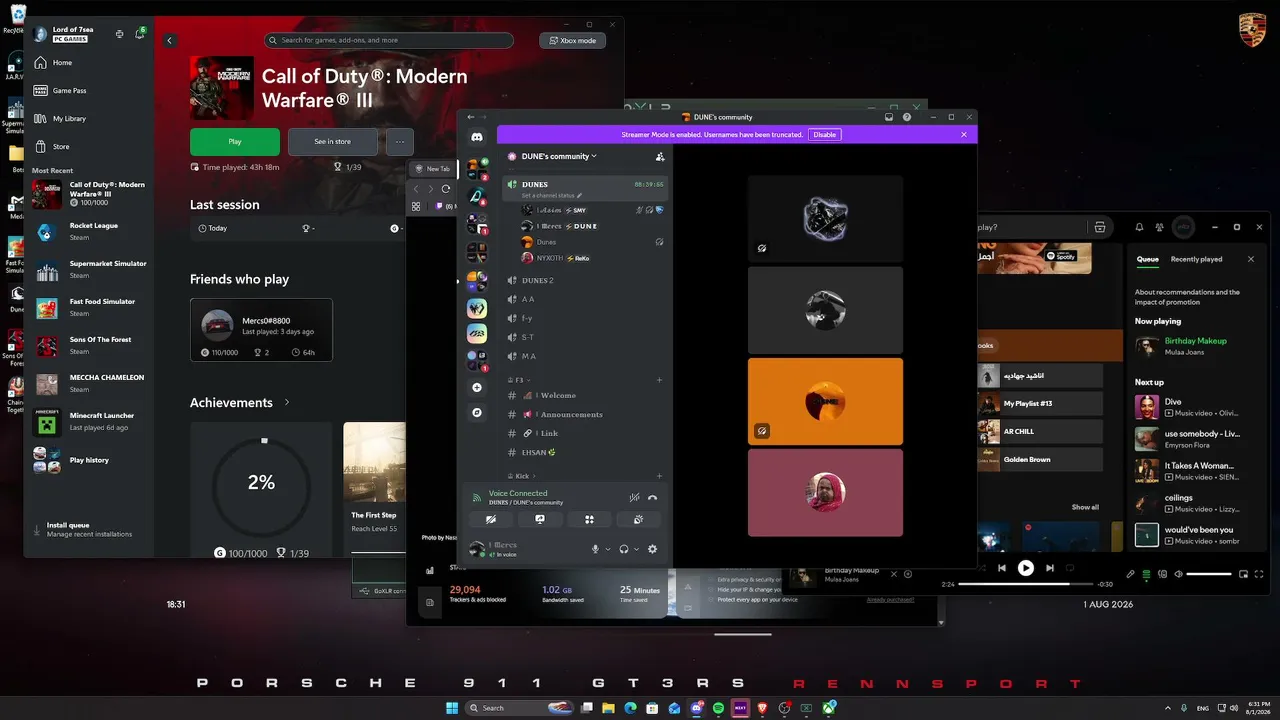Collapse the F3 channel category

point(519,380)
